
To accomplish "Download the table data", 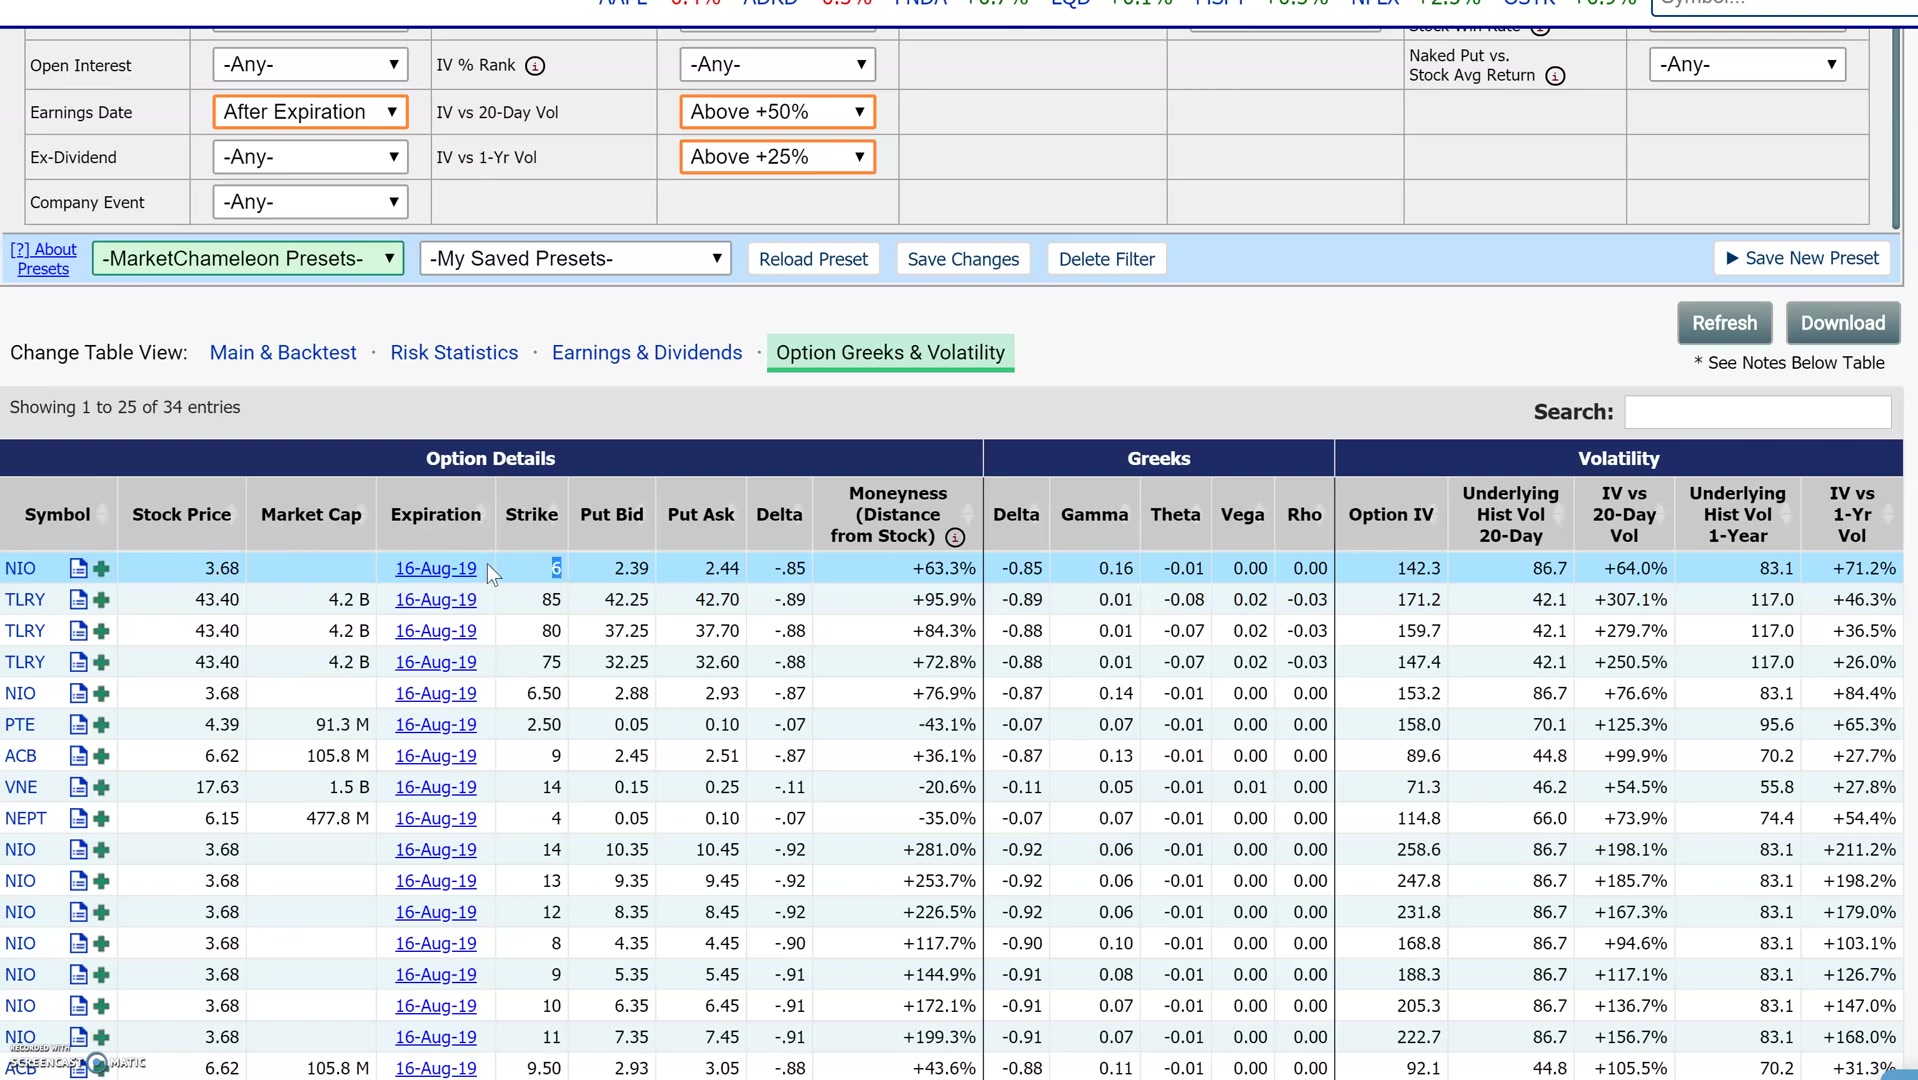I will (x=1842, y=323).
